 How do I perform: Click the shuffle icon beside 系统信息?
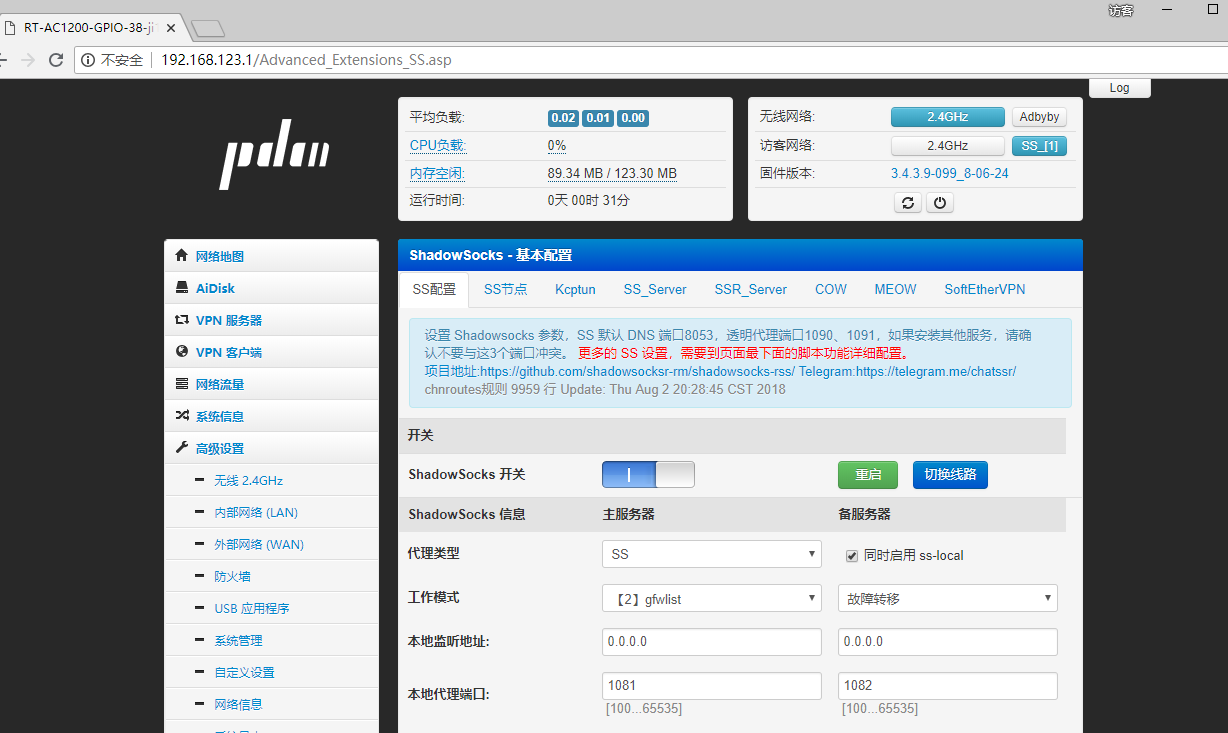pos(181,415)
